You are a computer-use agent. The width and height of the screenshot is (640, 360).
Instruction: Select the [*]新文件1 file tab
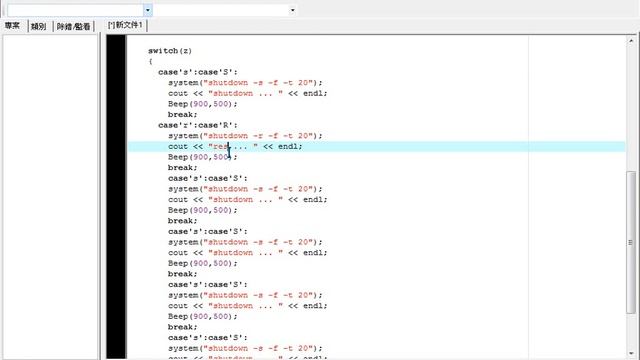click(125, 25)
